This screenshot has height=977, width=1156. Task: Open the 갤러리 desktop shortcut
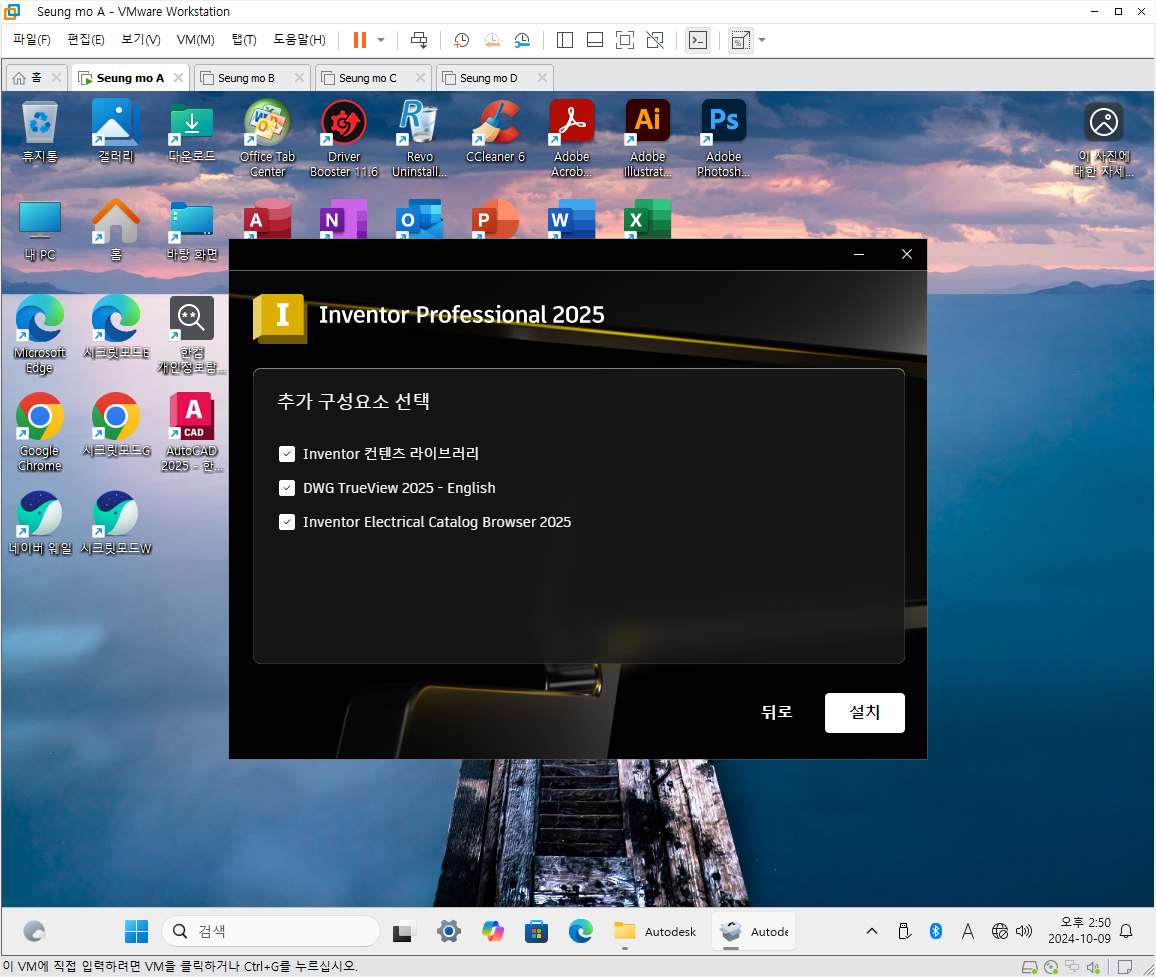(x=116, y=132)
